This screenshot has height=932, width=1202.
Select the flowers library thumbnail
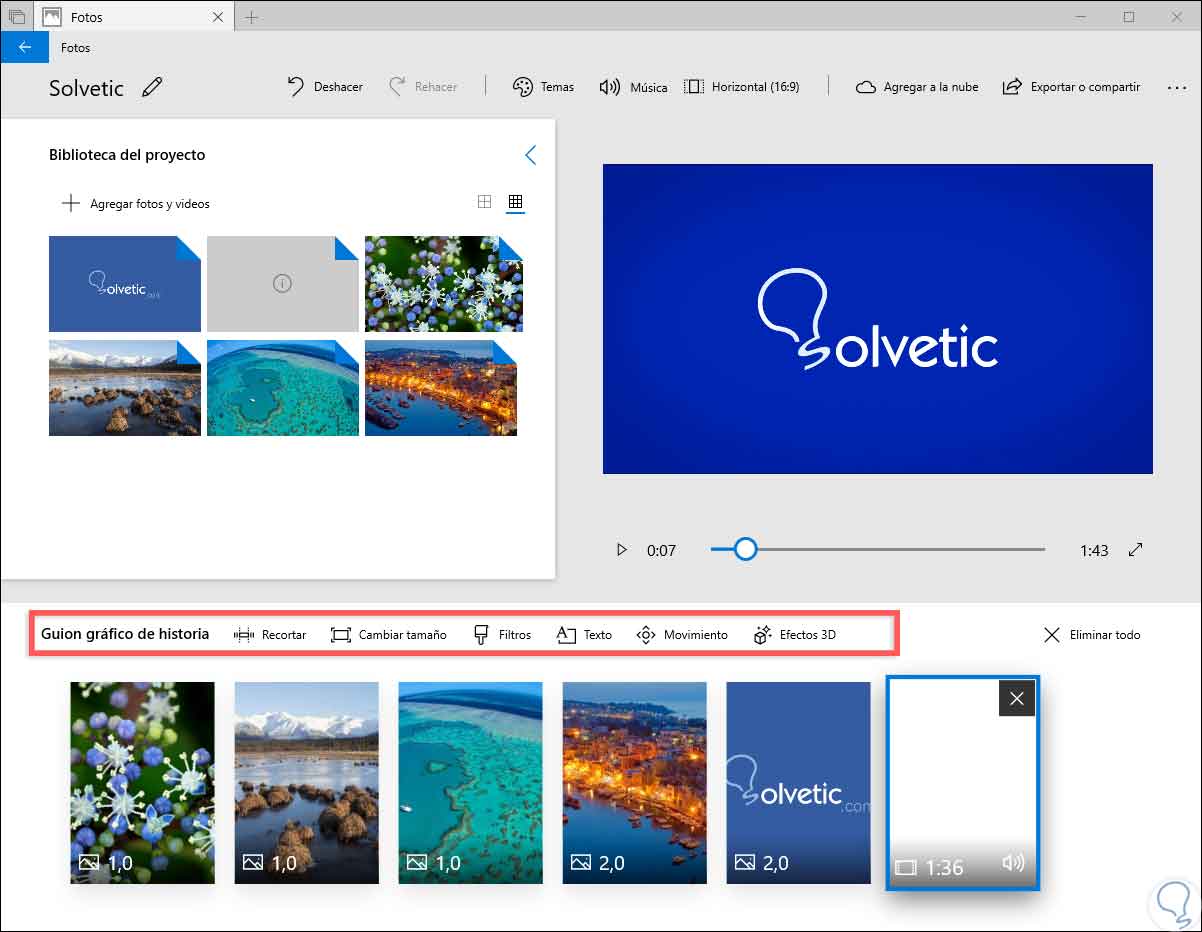(x=444, y=284)
